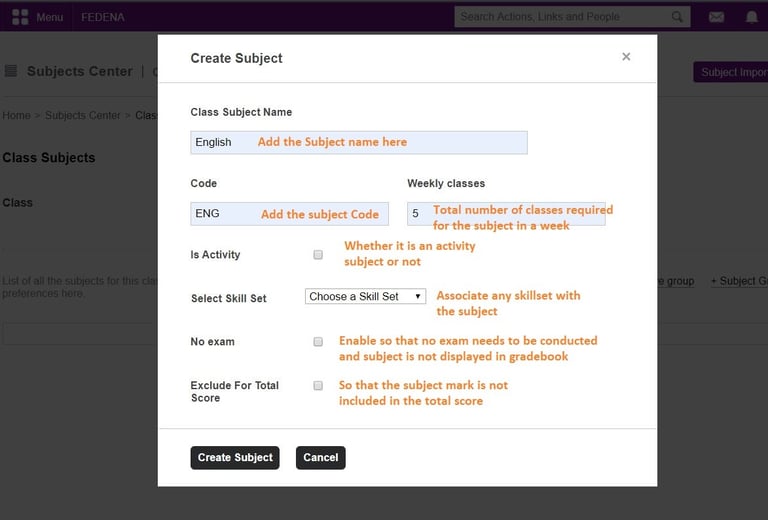Screen dimensions: 768x520
Task: Click the FEDENA header label
Action: point(101,17)
